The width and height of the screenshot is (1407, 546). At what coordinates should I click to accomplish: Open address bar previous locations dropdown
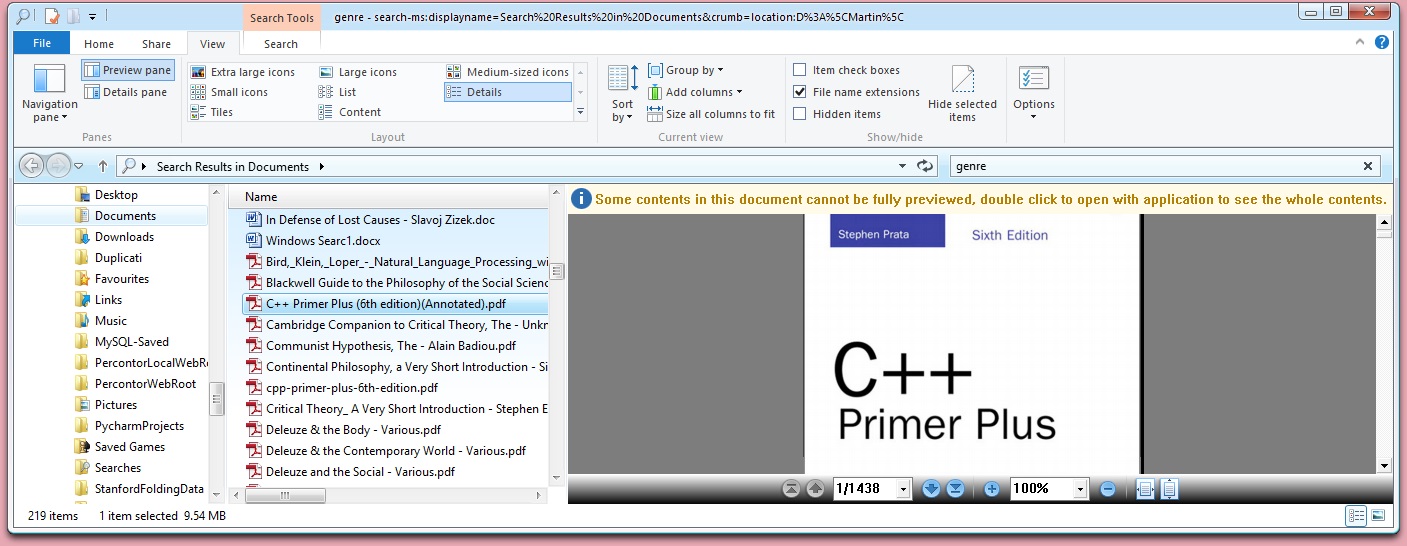click(x=902, y=166)
